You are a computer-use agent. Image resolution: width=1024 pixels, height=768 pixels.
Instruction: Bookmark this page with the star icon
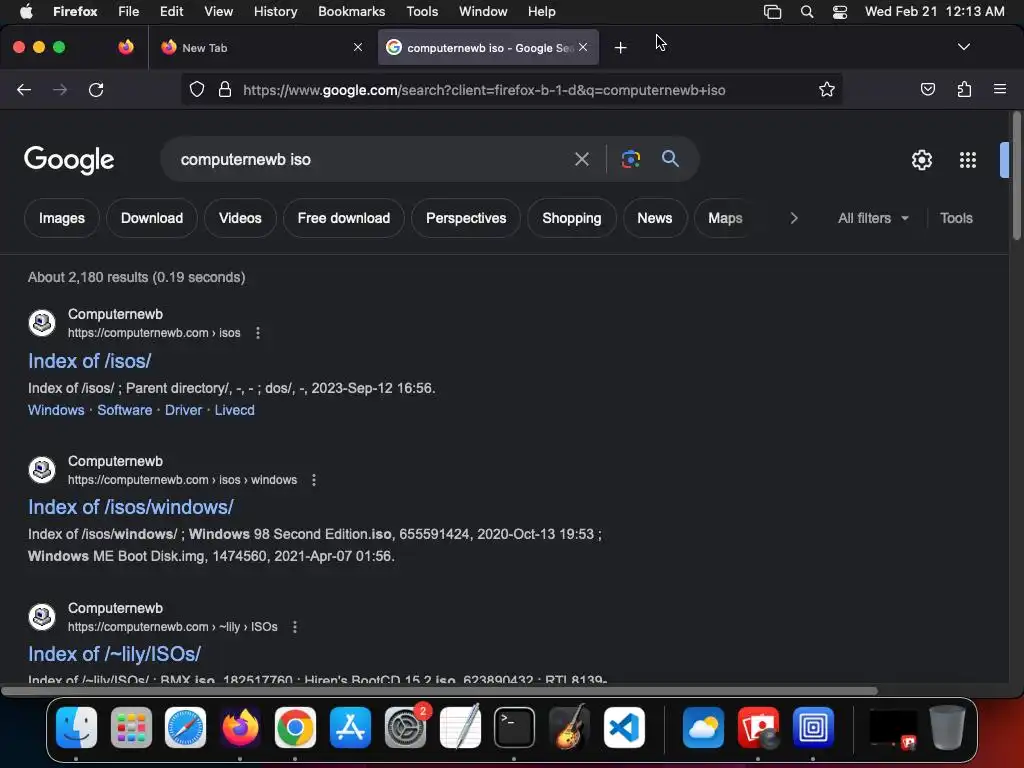(827, 89)
